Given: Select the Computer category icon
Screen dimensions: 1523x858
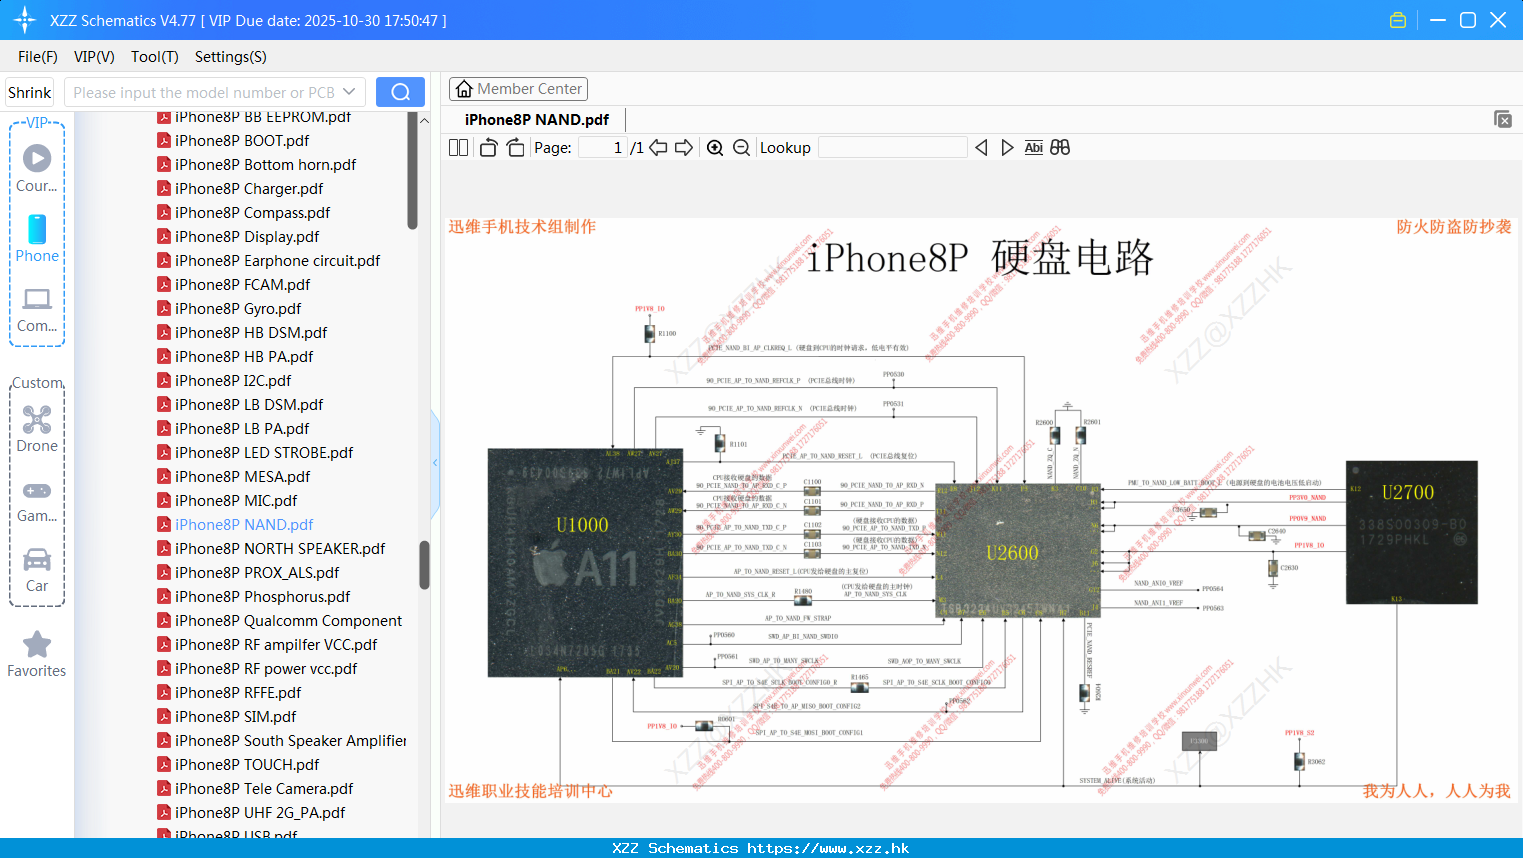Looking at the screenshot, I should [37, 299].
